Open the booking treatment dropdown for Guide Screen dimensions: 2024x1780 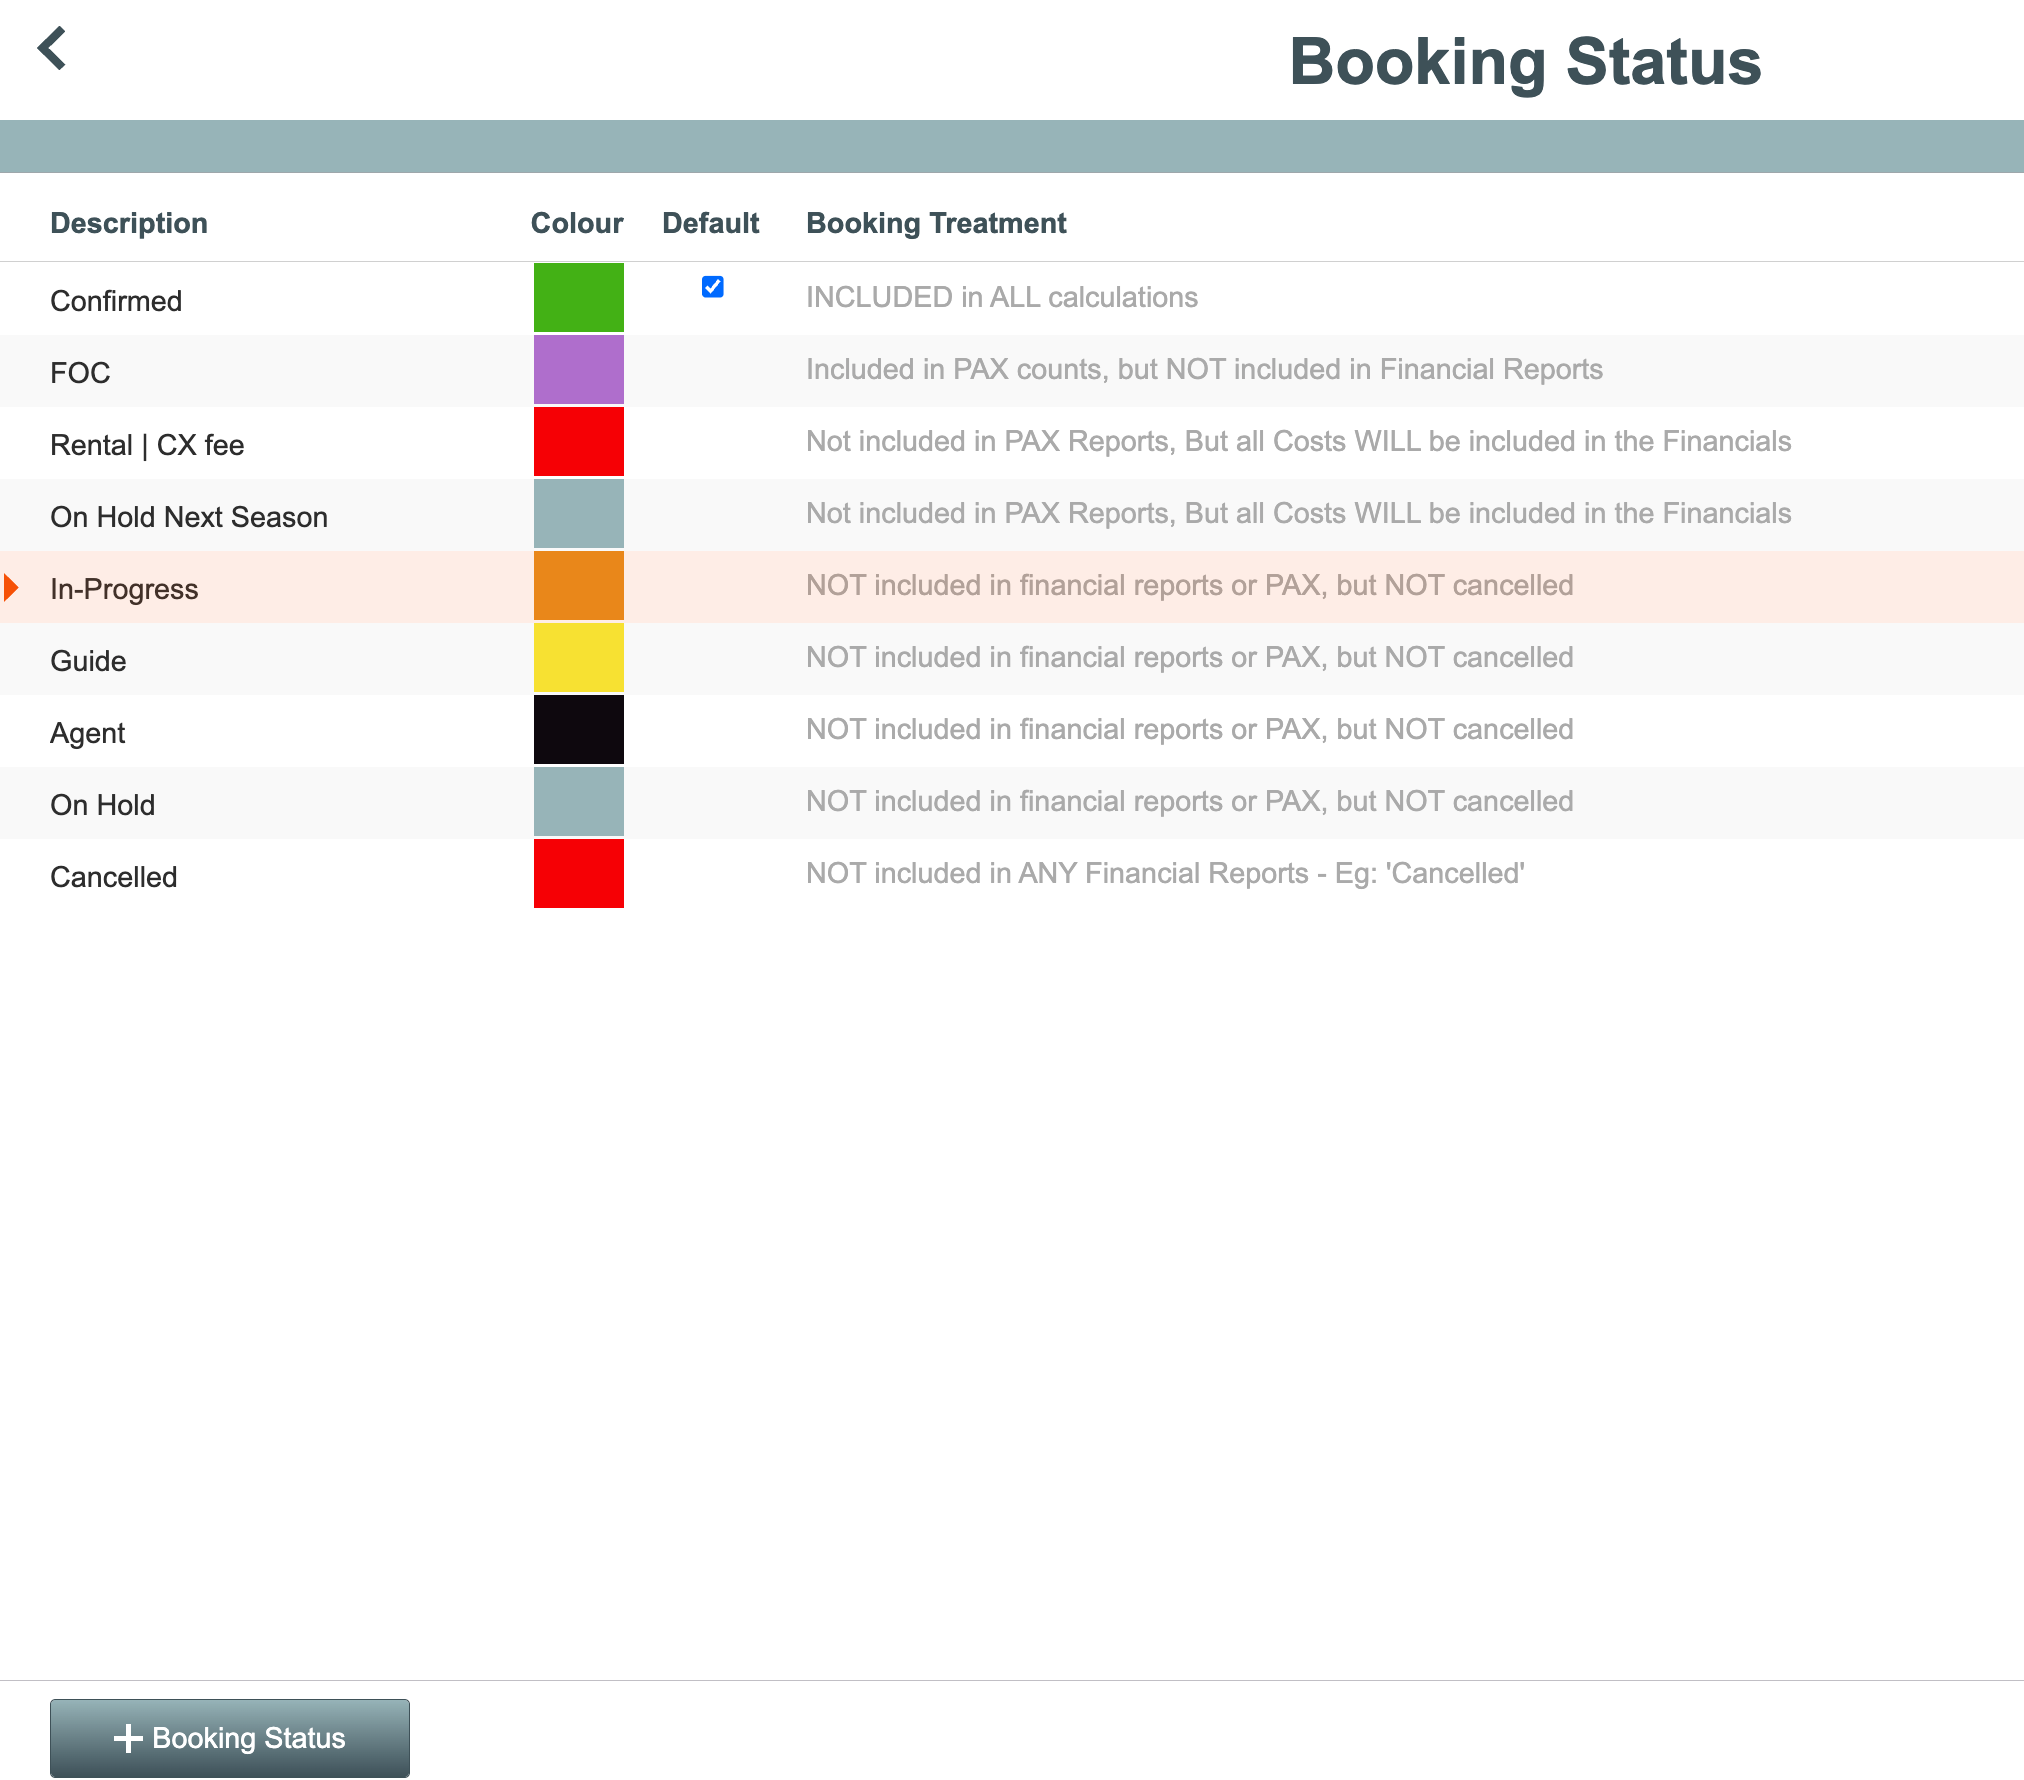click(1189, 658)
